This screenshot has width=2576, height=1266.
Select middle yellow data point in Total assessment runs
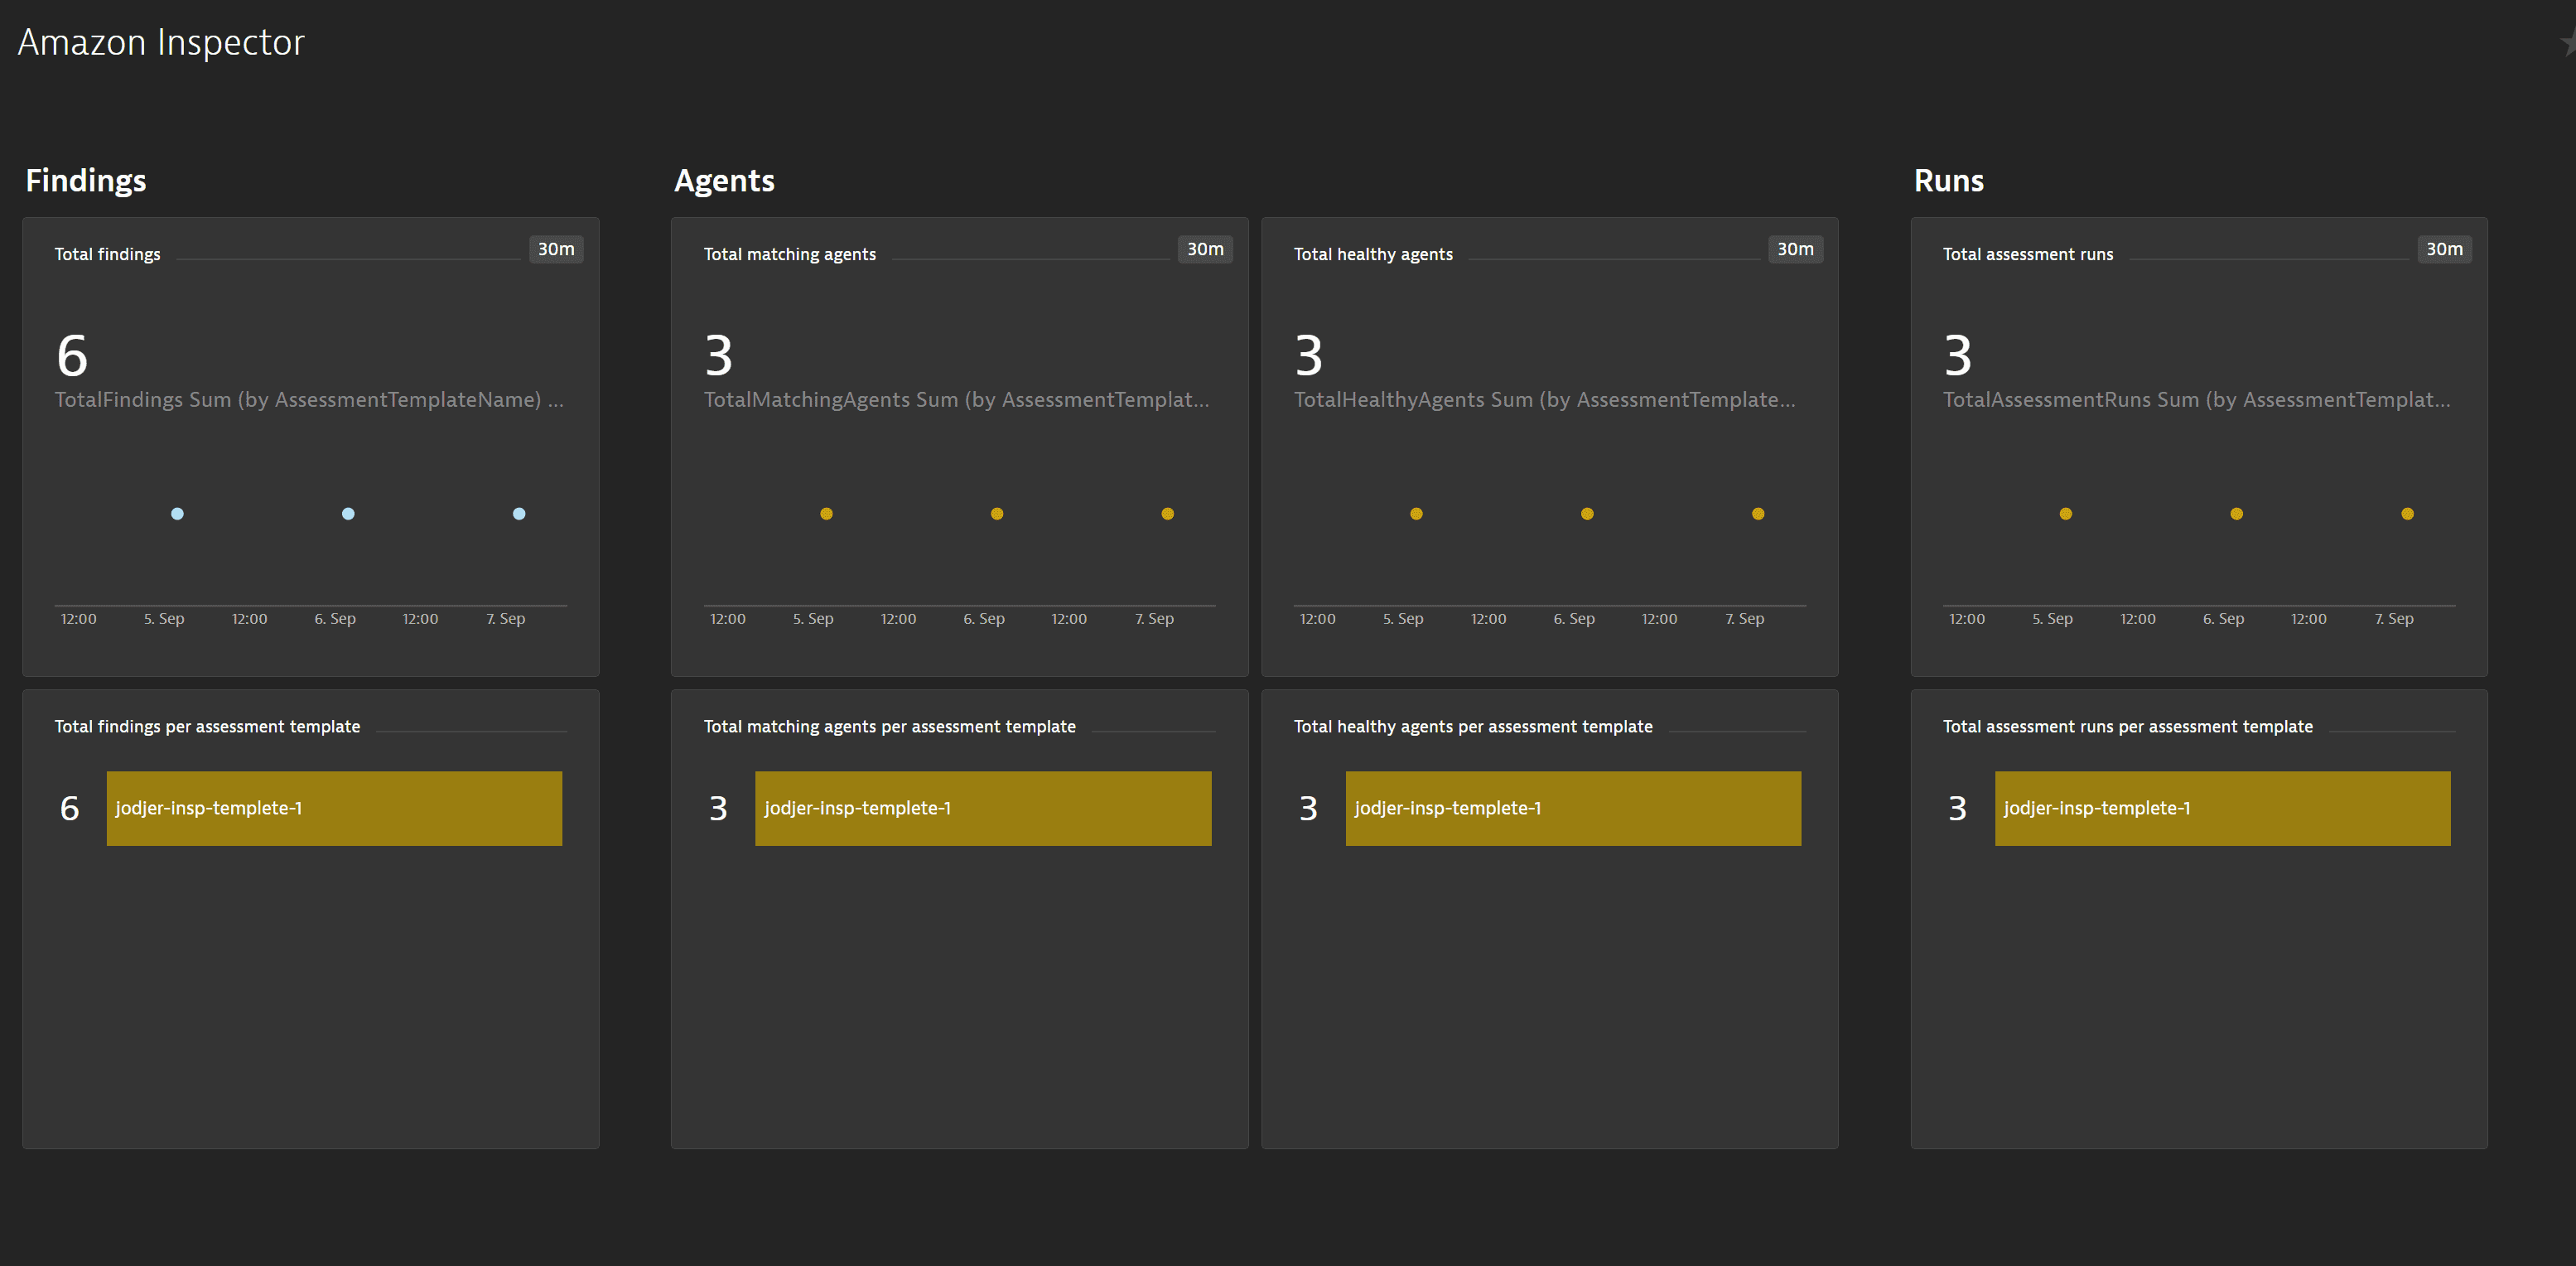coord(2237,514)
